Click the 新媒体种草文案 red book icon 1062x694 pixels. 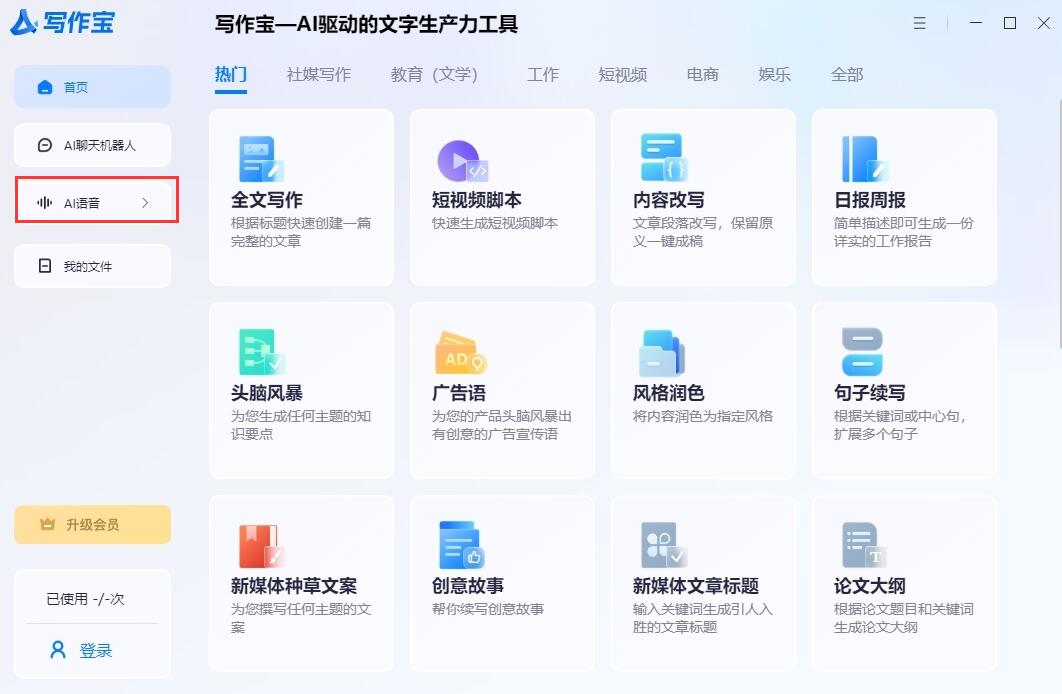(x=261, y=546)
